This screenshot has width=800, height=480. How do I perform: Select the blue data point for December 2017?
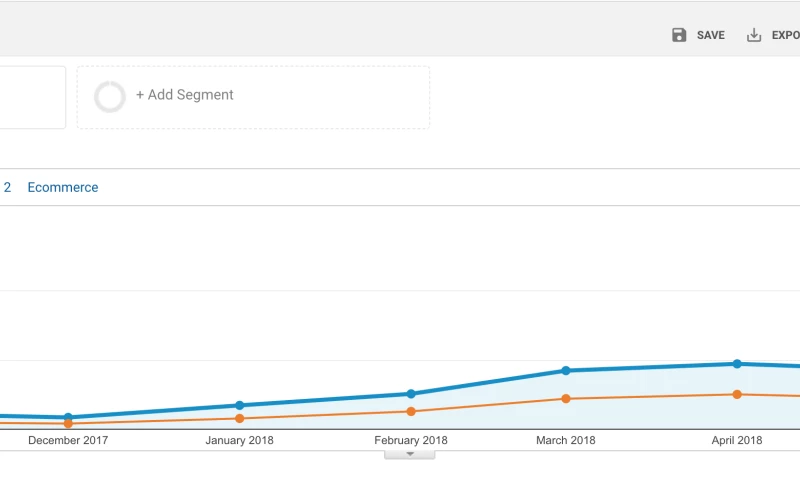click(x=68, y=417)
